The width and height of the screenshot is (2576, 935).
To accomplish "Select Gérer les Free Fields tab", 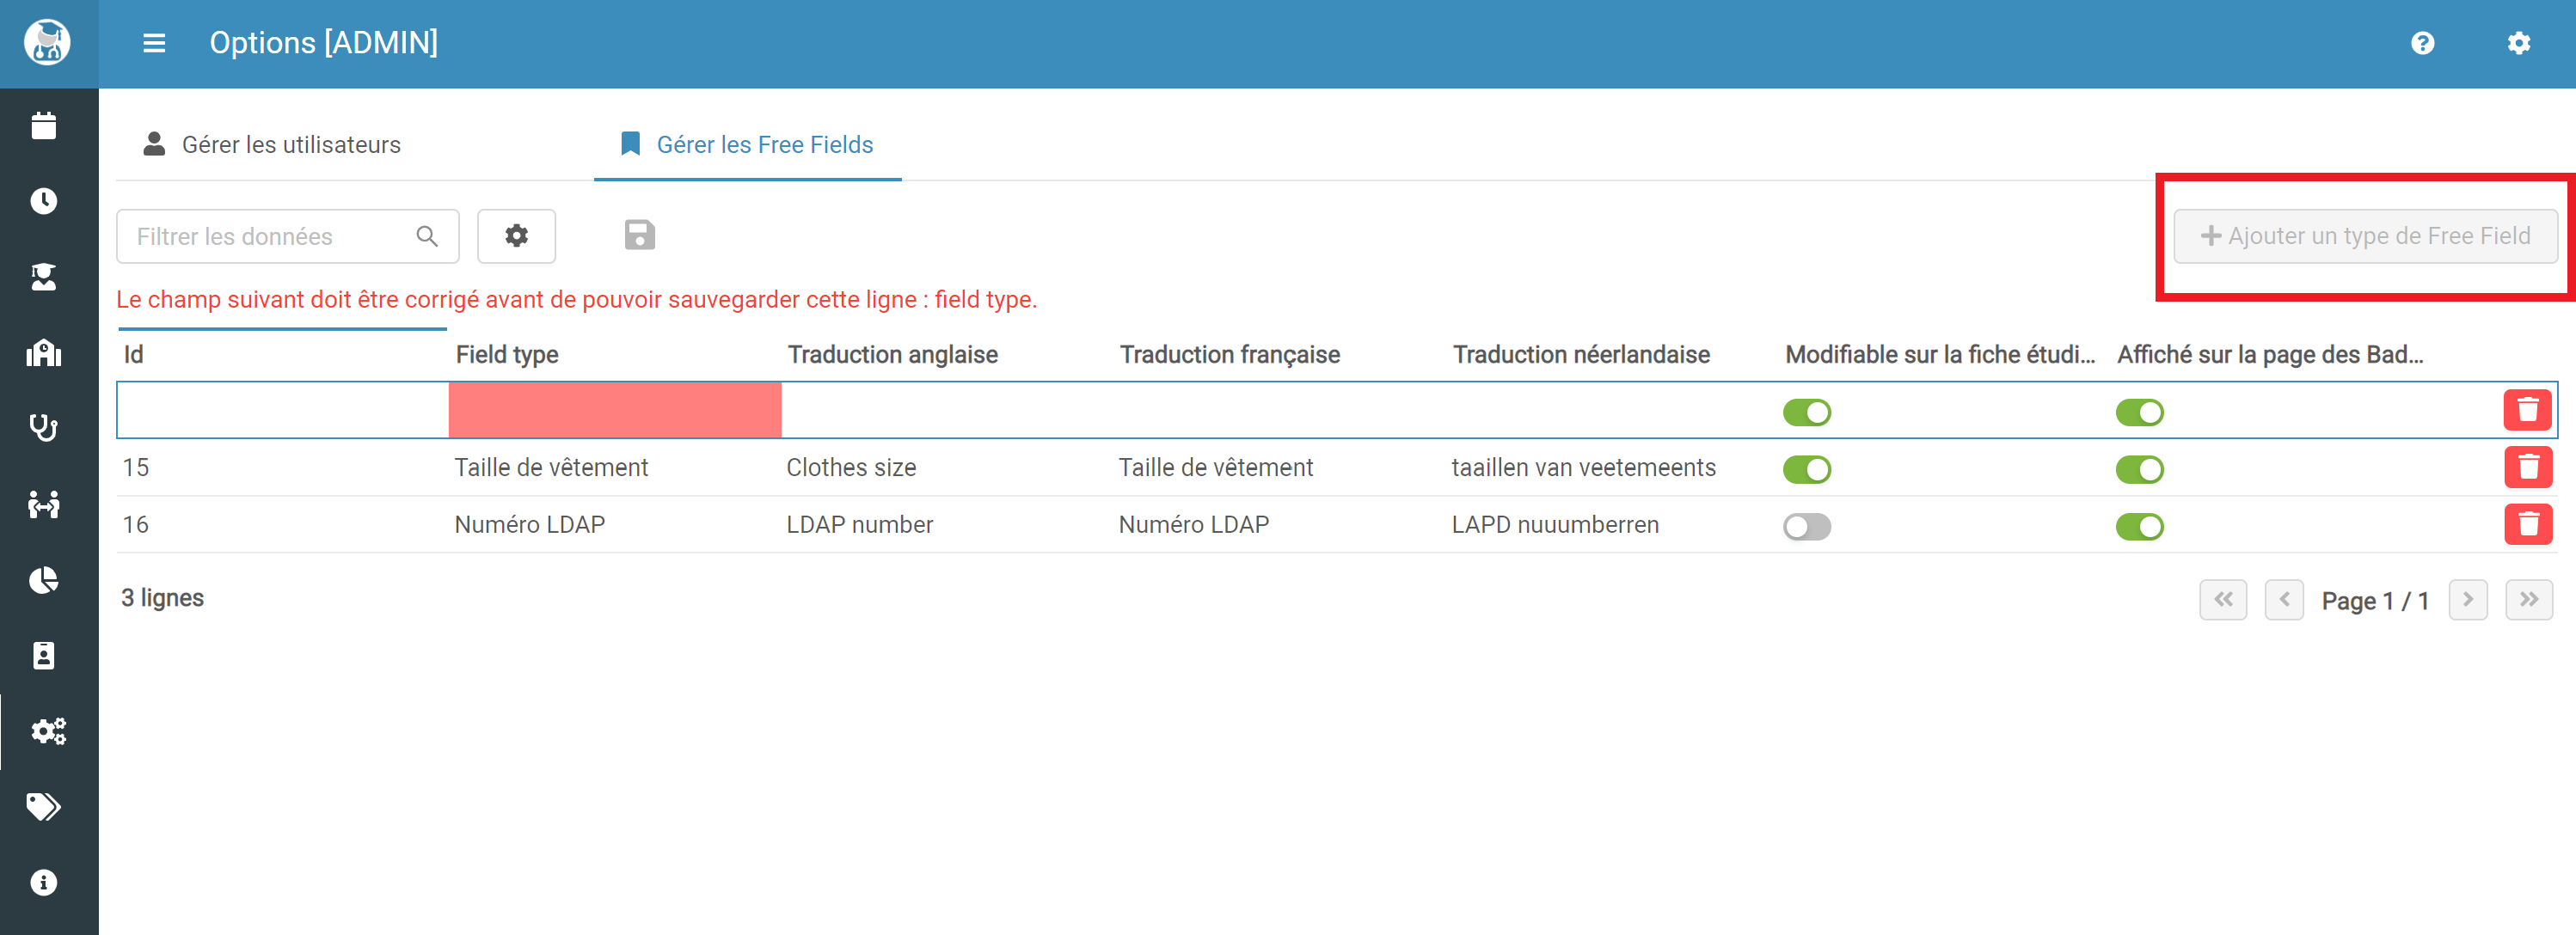I will coord(747,145).
